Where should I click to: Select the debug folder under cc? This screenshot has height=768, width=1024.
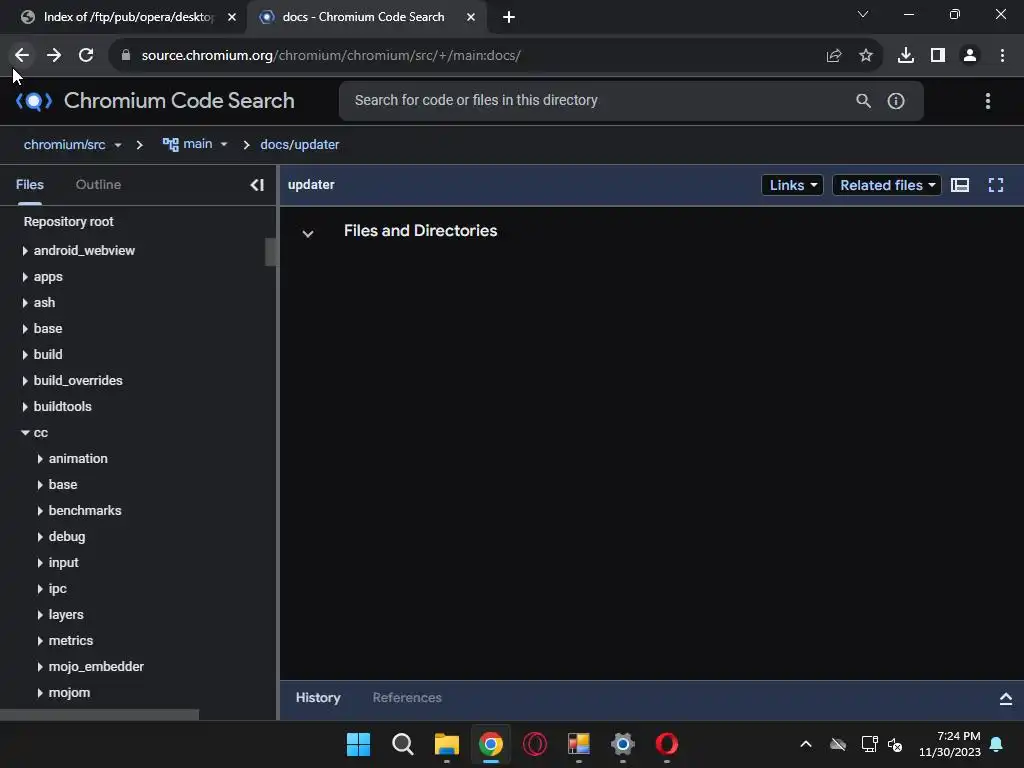point(67,537)
